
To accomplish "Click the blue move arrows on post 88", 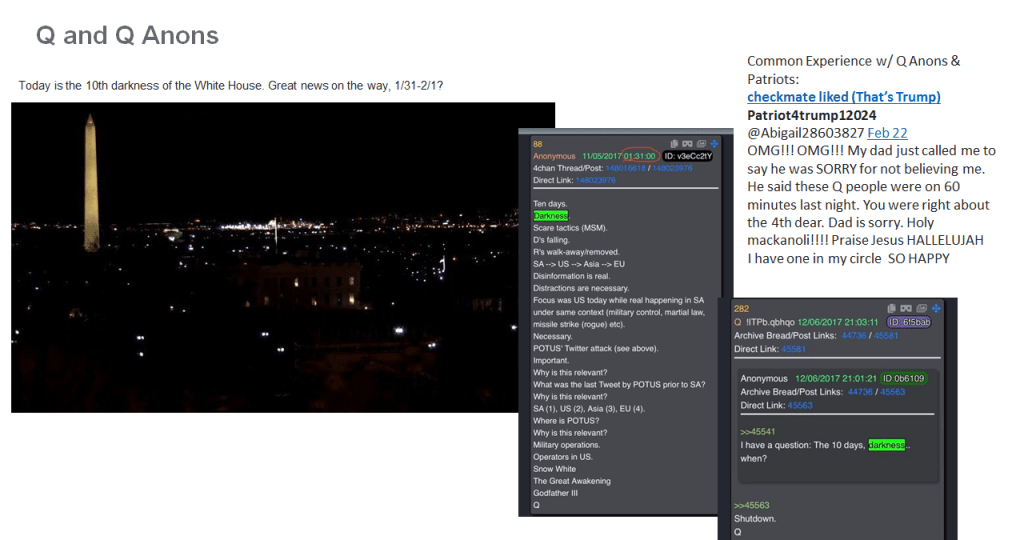I will tap(712, 144).
